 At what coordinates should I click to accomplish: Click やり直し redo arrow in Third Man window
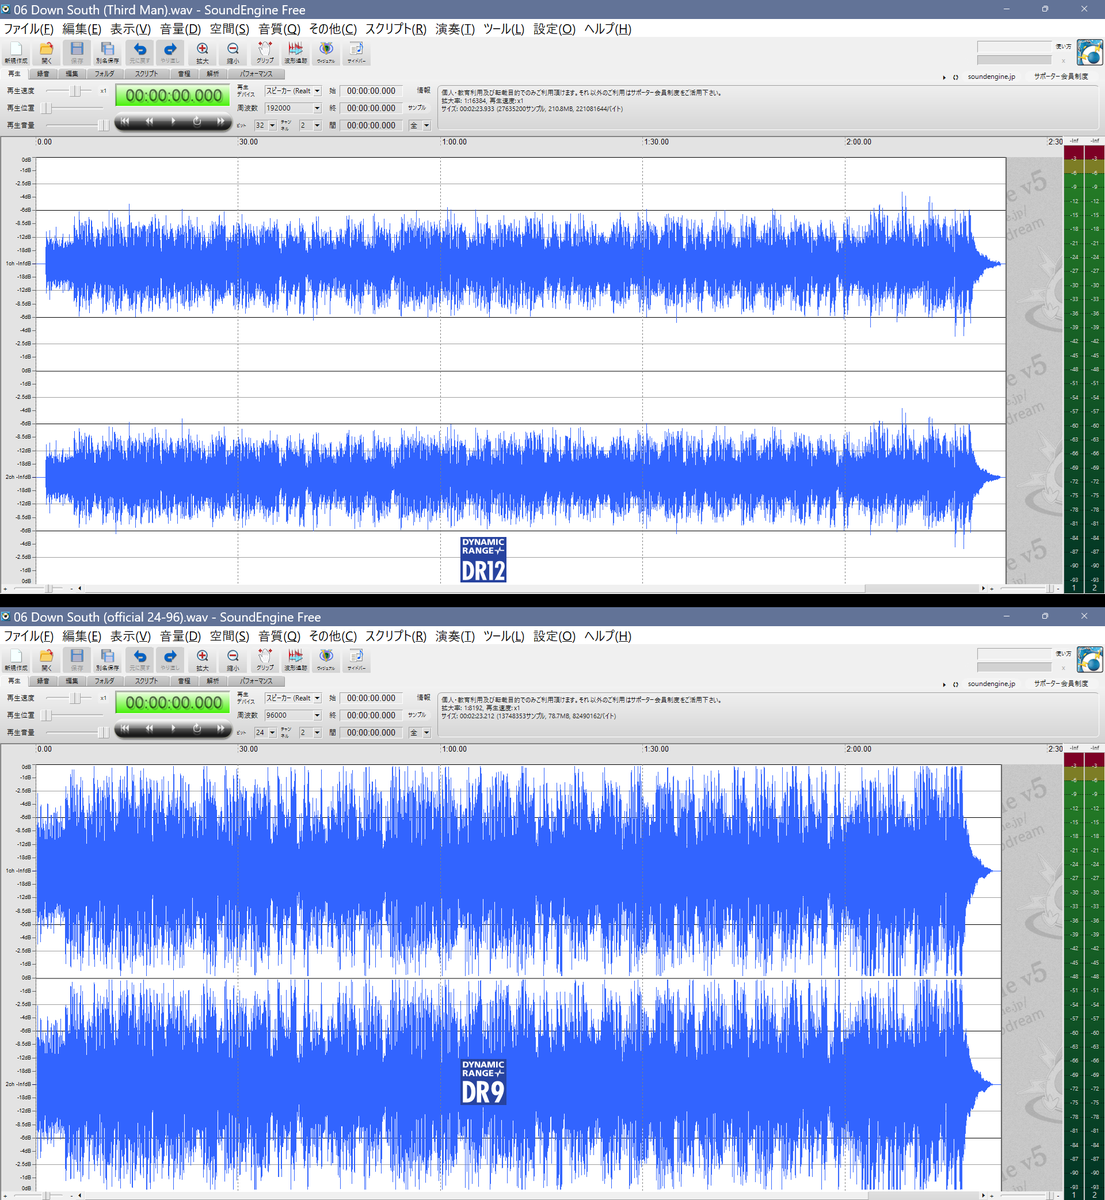[x=170, y=52]
